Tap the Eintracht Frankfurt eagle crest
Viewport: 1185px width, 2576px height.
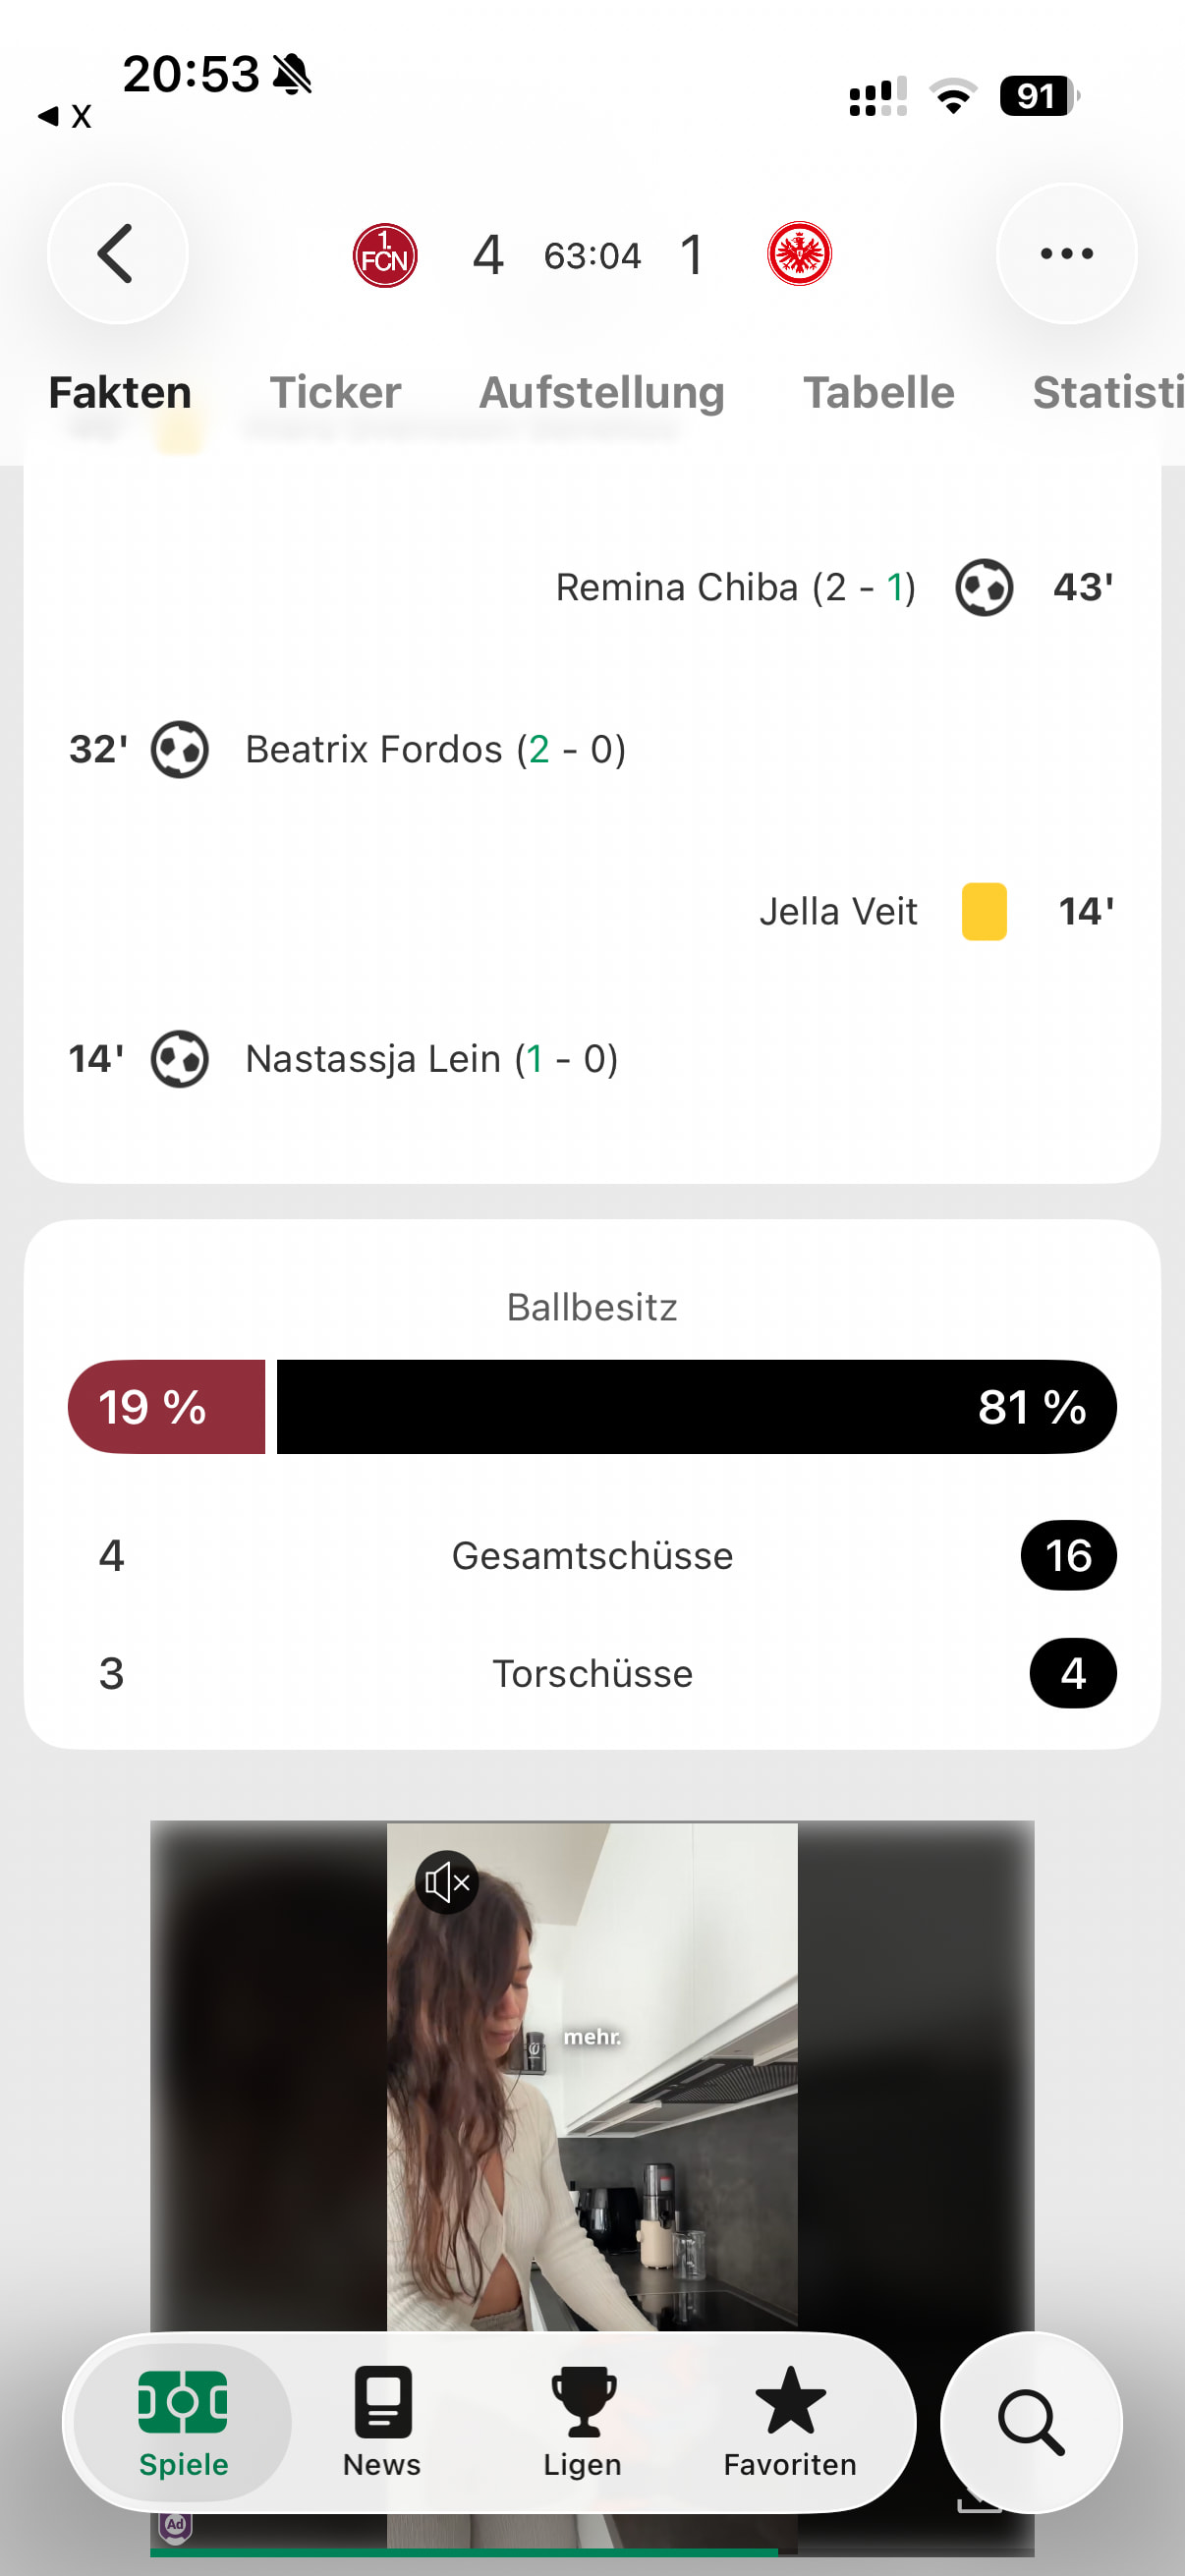(799, 254)
